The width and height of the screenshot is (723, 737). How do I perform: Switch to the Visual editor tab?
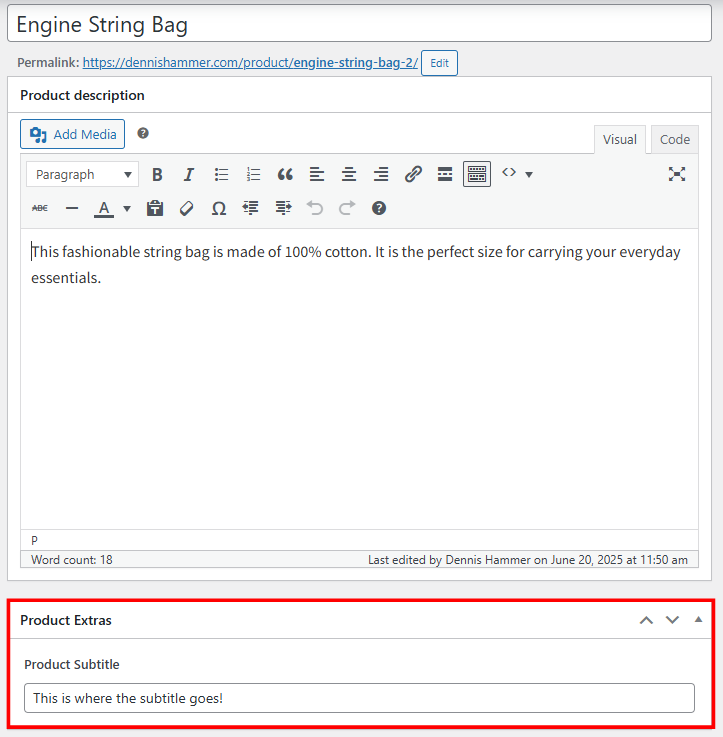(x=619, y=139)
